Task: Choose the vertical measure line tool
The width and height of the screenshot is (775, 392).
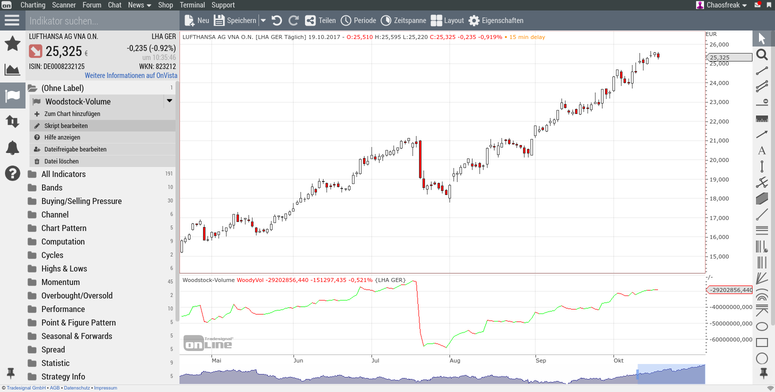Action: tap(762, 167)
